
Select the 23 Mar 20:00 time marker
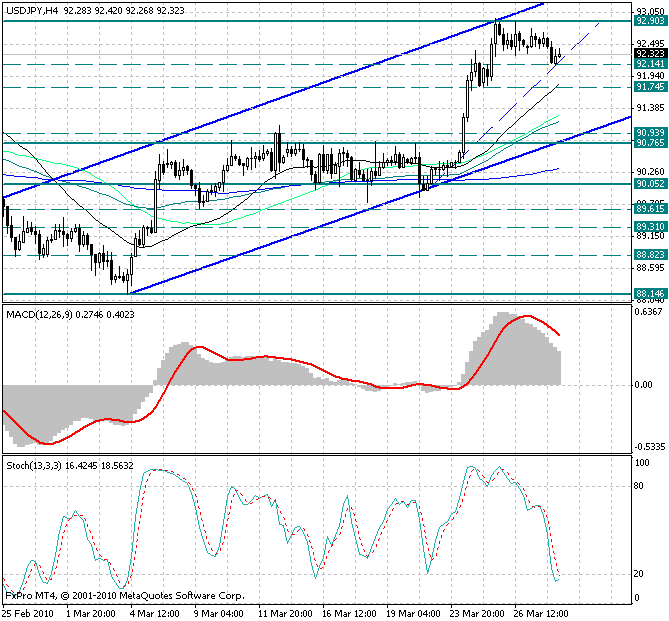tap(479, 613)
